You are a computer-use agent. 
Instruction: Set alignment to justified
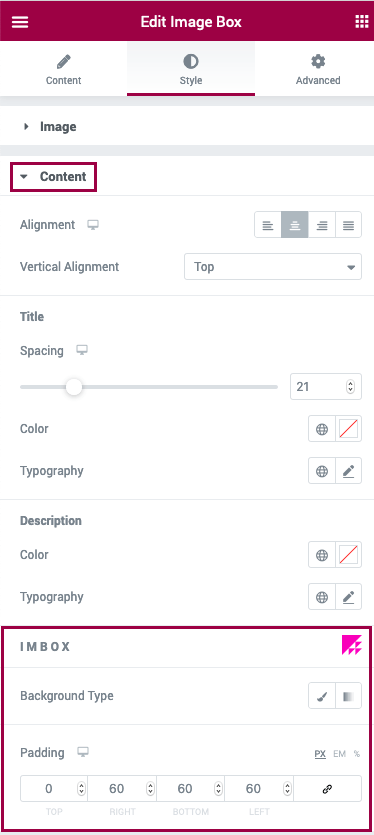348,225
